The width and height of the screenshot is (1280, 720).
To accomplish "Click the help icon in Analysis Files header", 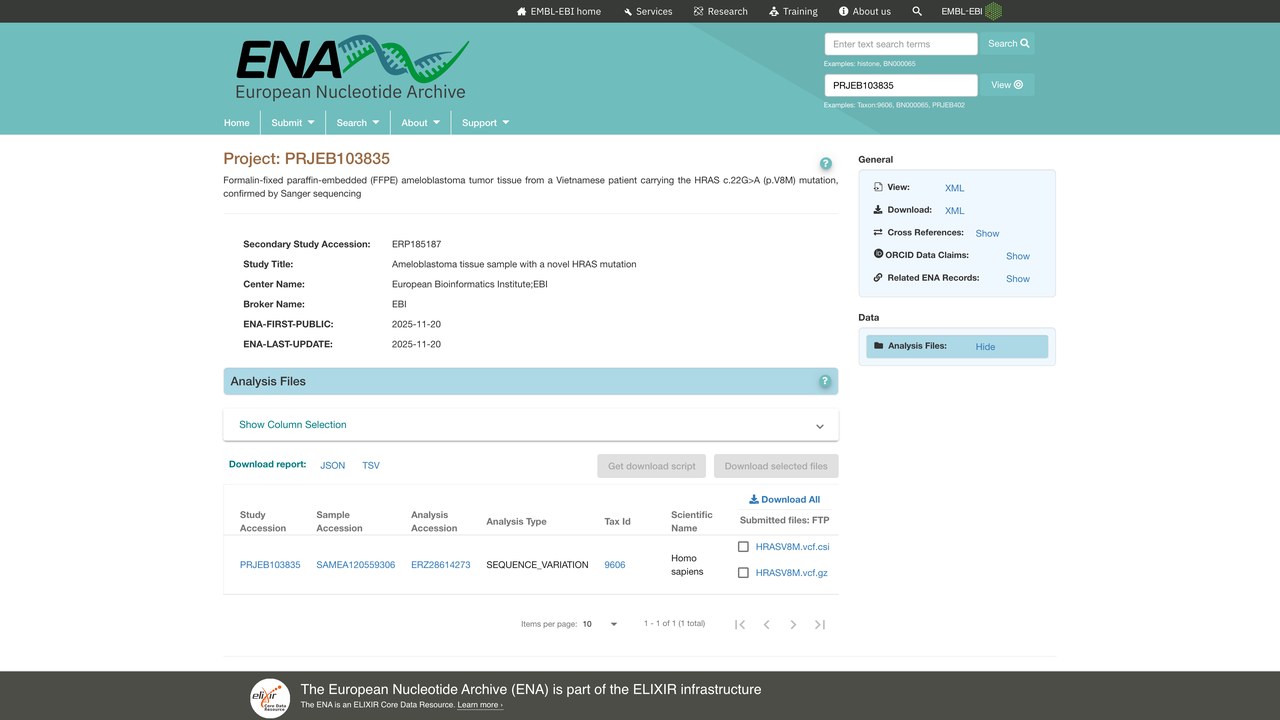I will (x=825, y=381).
